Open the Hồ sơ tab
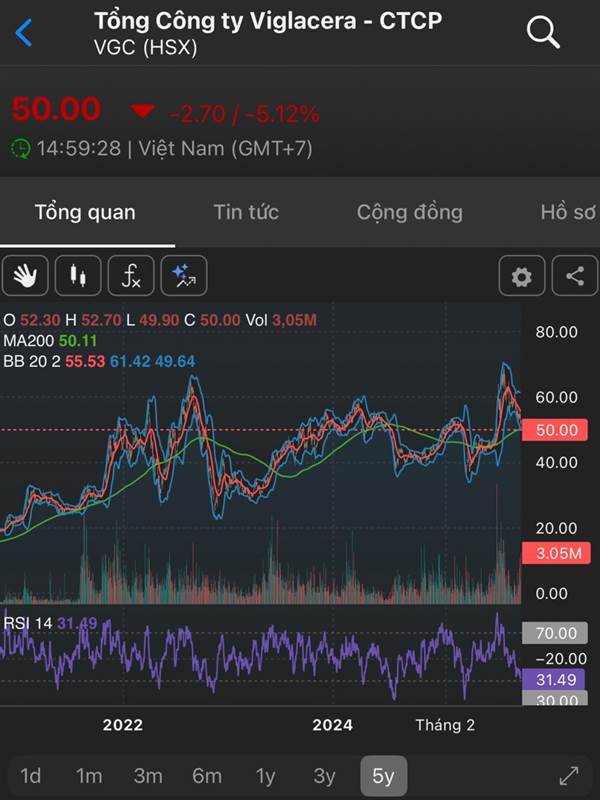Viewport: 600px width, 800px height. (568, 212)
